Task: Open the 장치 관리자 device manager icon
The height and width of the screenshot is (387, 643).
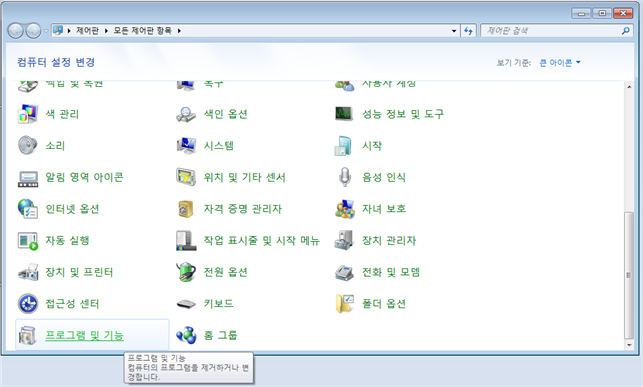Action: [x=344, y=240]
